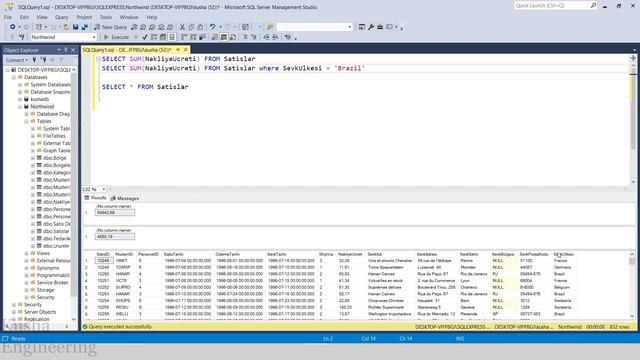Screen dimensions: 640x360
Task: Click the Copy icon in toolbar
Action: pos(191,27)
